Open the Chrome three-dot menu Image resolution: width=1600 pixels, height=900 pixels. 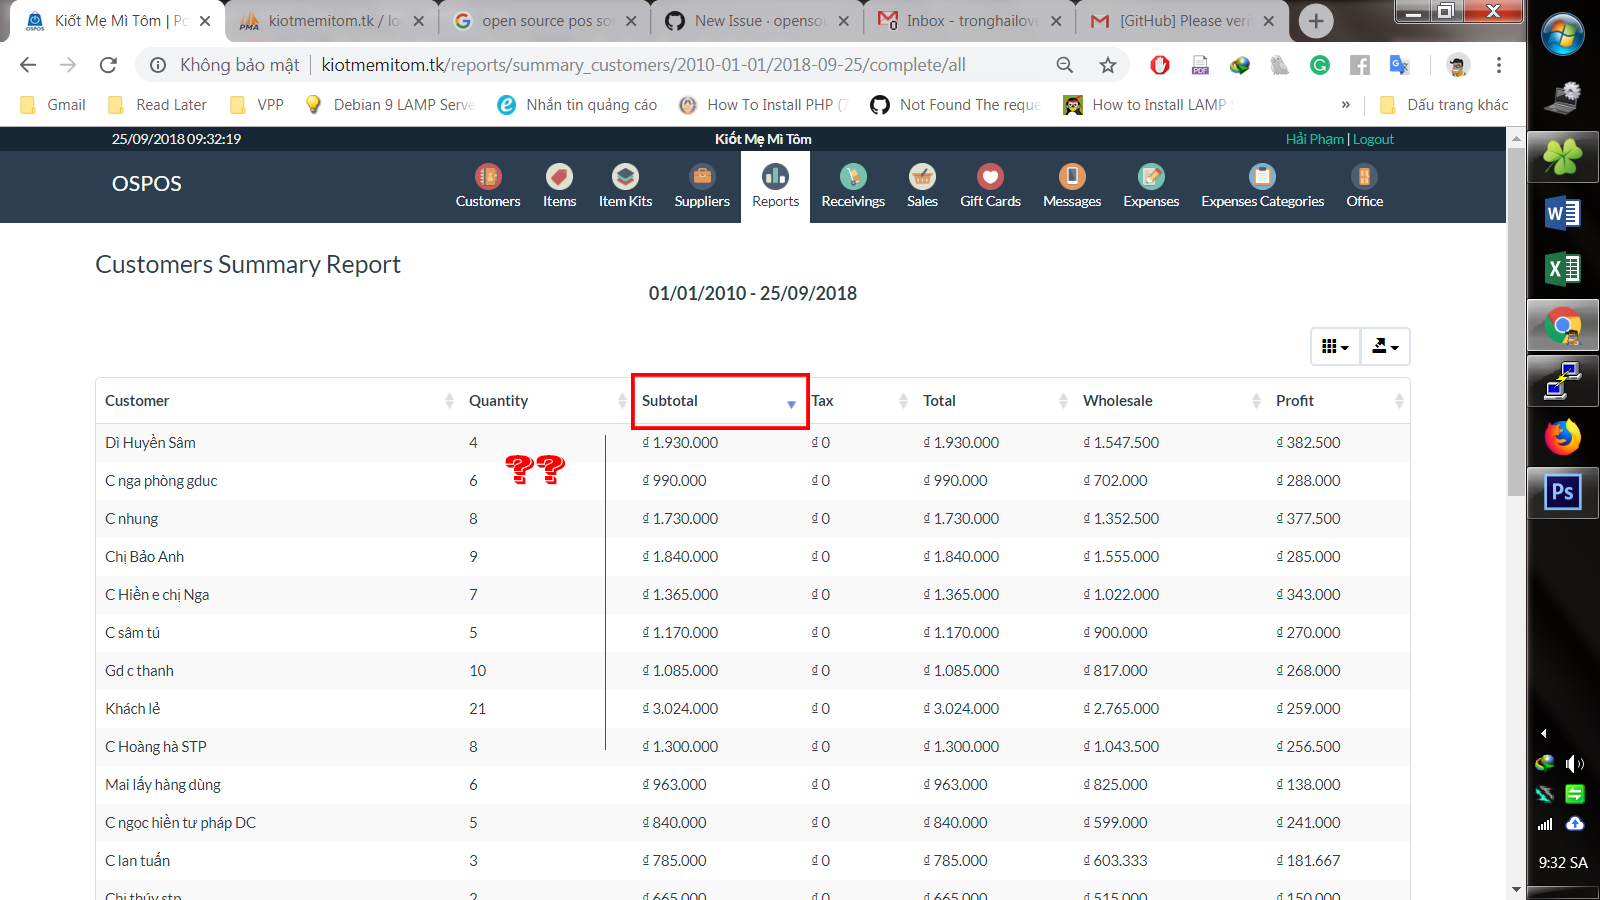(x=1498, y=65)
